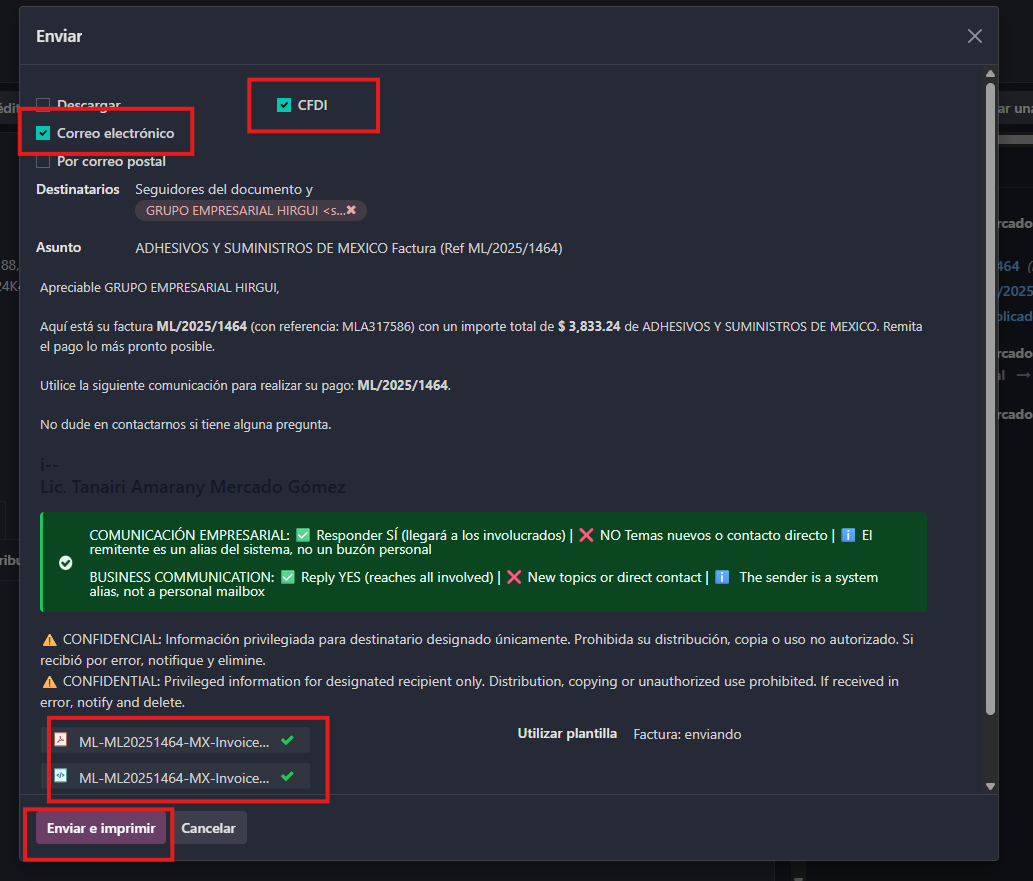Click scrollbar down arrow in dialog

click(x=990, y=786)
